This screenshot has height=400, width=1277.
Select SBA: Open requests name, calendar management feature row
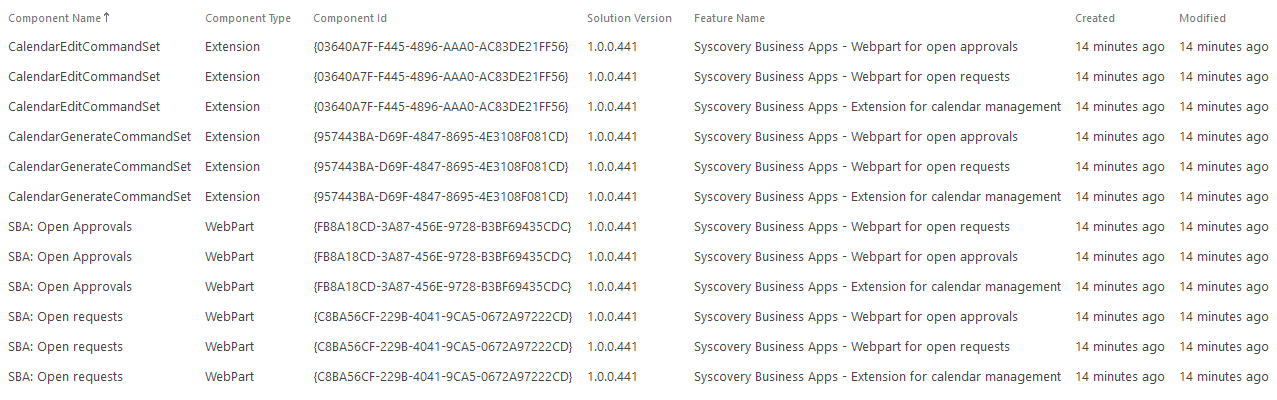coord(66,377)
